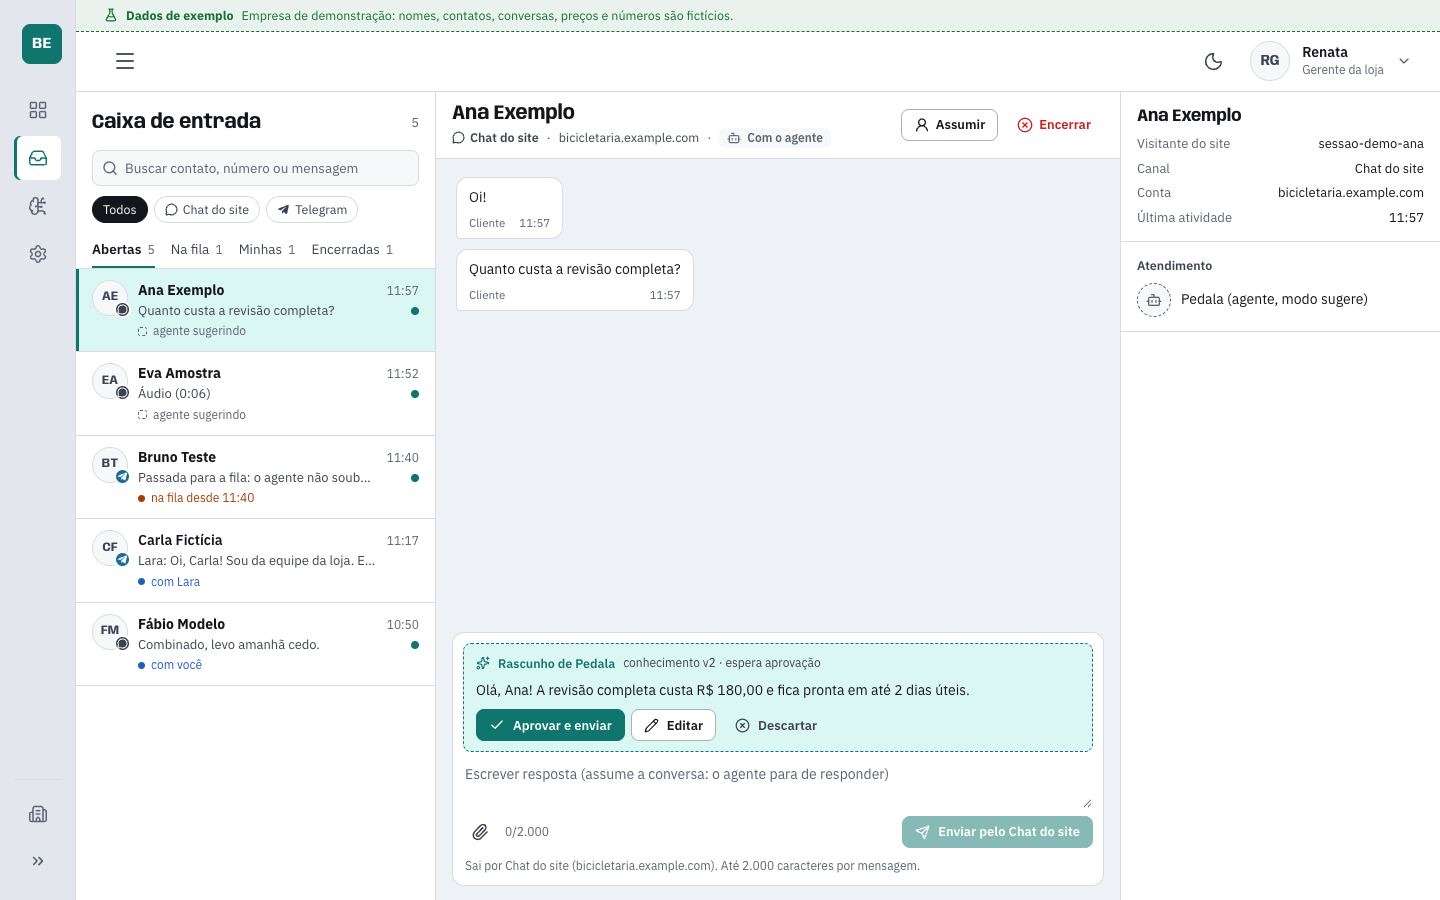Click the flask icon in the demo banner
This screenshot has width=1440, height=900.
111,16
